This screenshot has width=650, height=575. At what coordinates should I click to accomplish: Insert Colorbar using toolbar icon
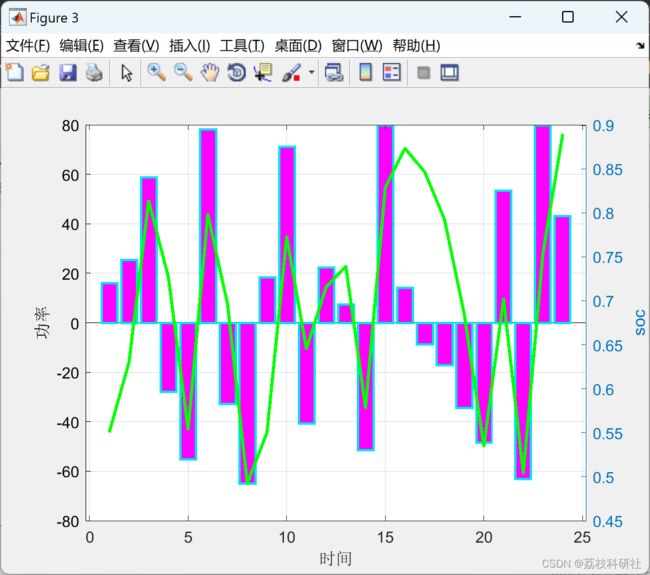pyautogui.click(x=365, y=73)
